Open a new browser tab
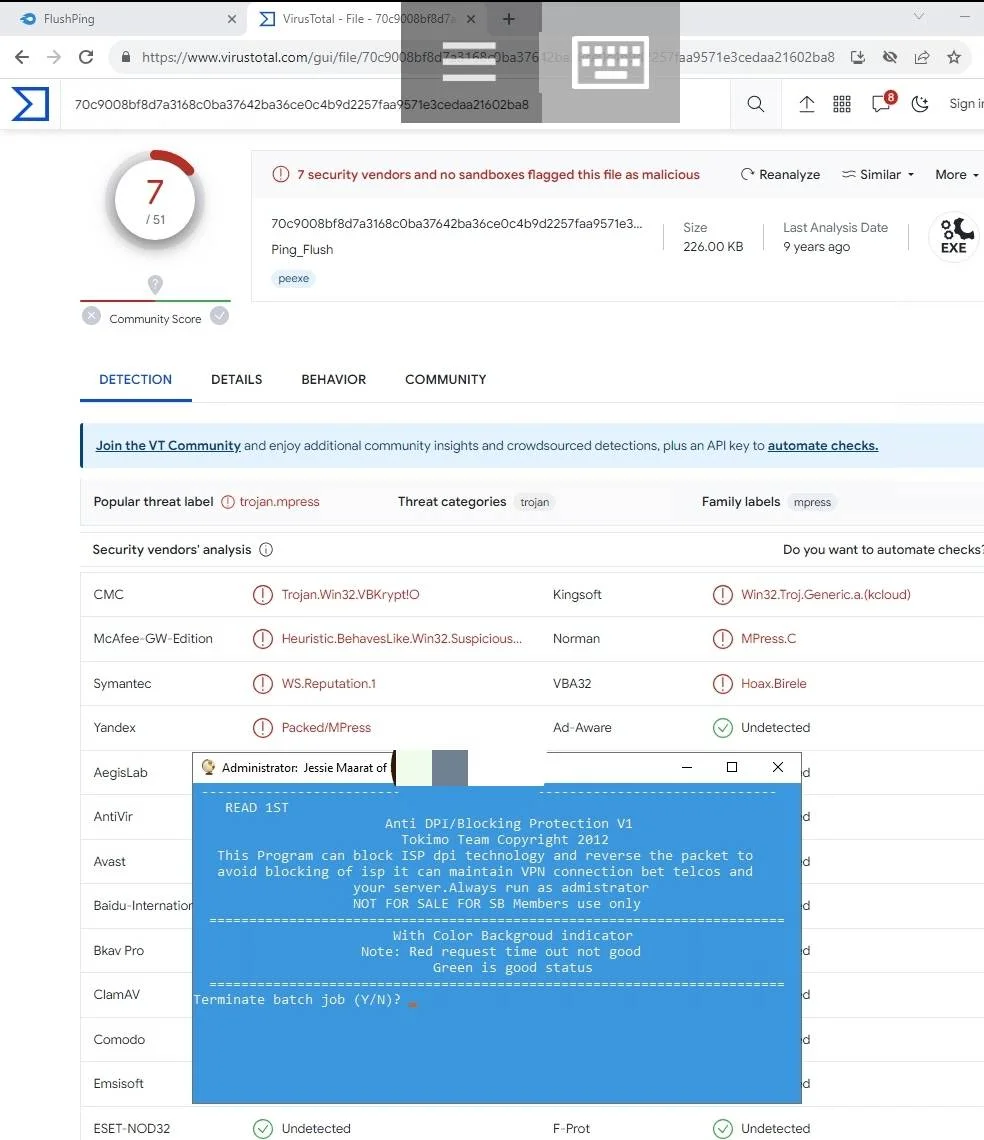 pyautogui.click(x=509, y=19)
